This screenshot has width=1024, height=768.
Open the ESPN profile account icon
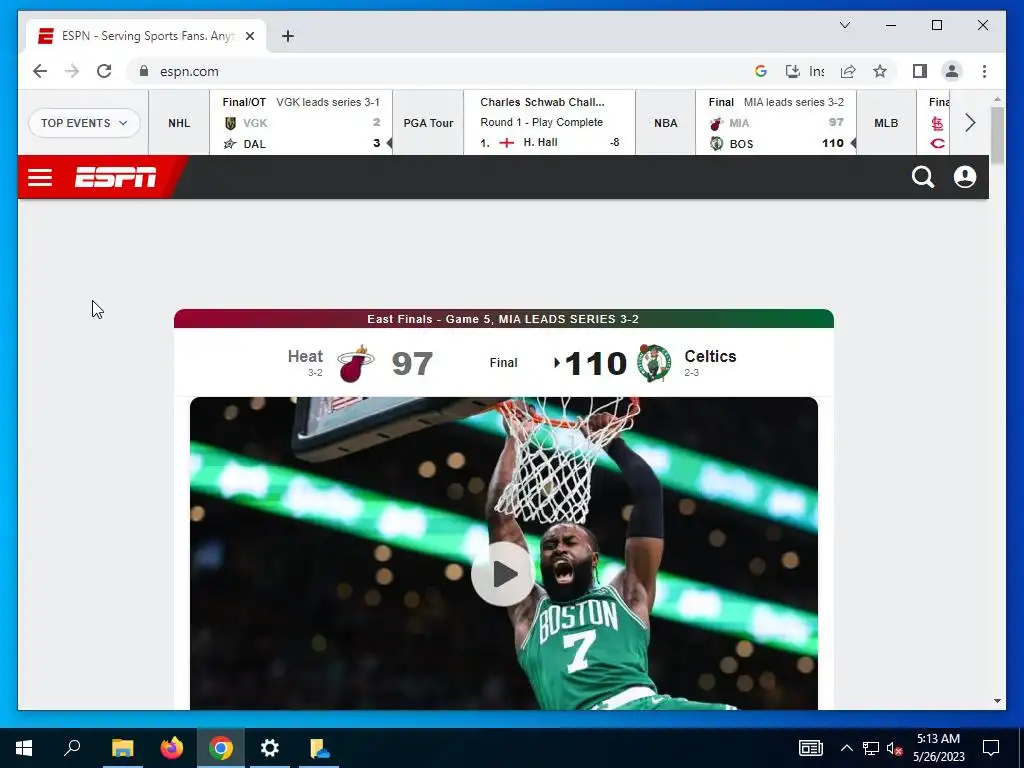(x=965, y=177)
